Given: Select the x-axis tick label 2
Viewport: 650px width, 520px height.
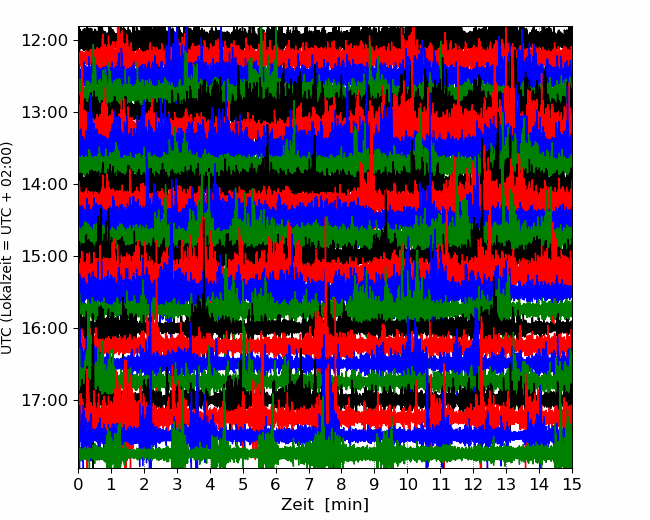Looking at the screenshot, I should (144, 484).
